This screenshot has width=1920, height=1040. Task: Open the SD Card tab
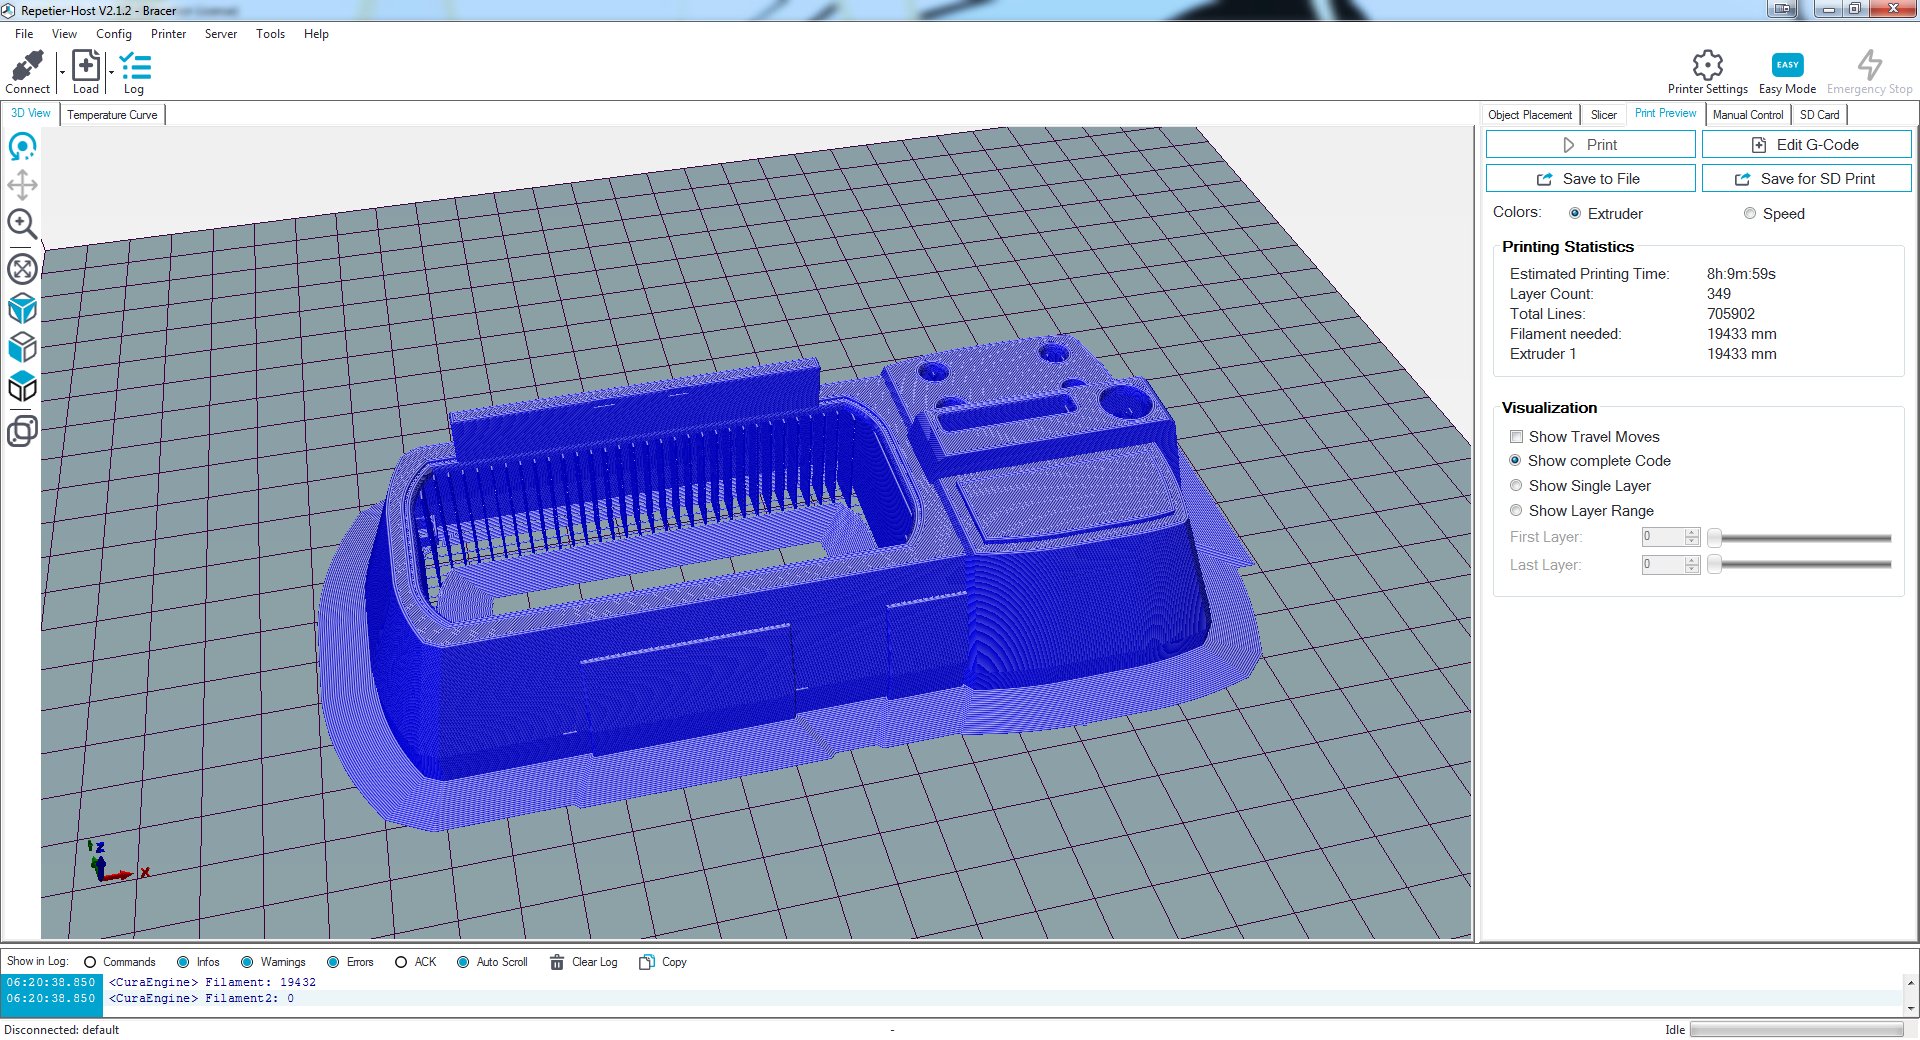(x=1820, y=115)
